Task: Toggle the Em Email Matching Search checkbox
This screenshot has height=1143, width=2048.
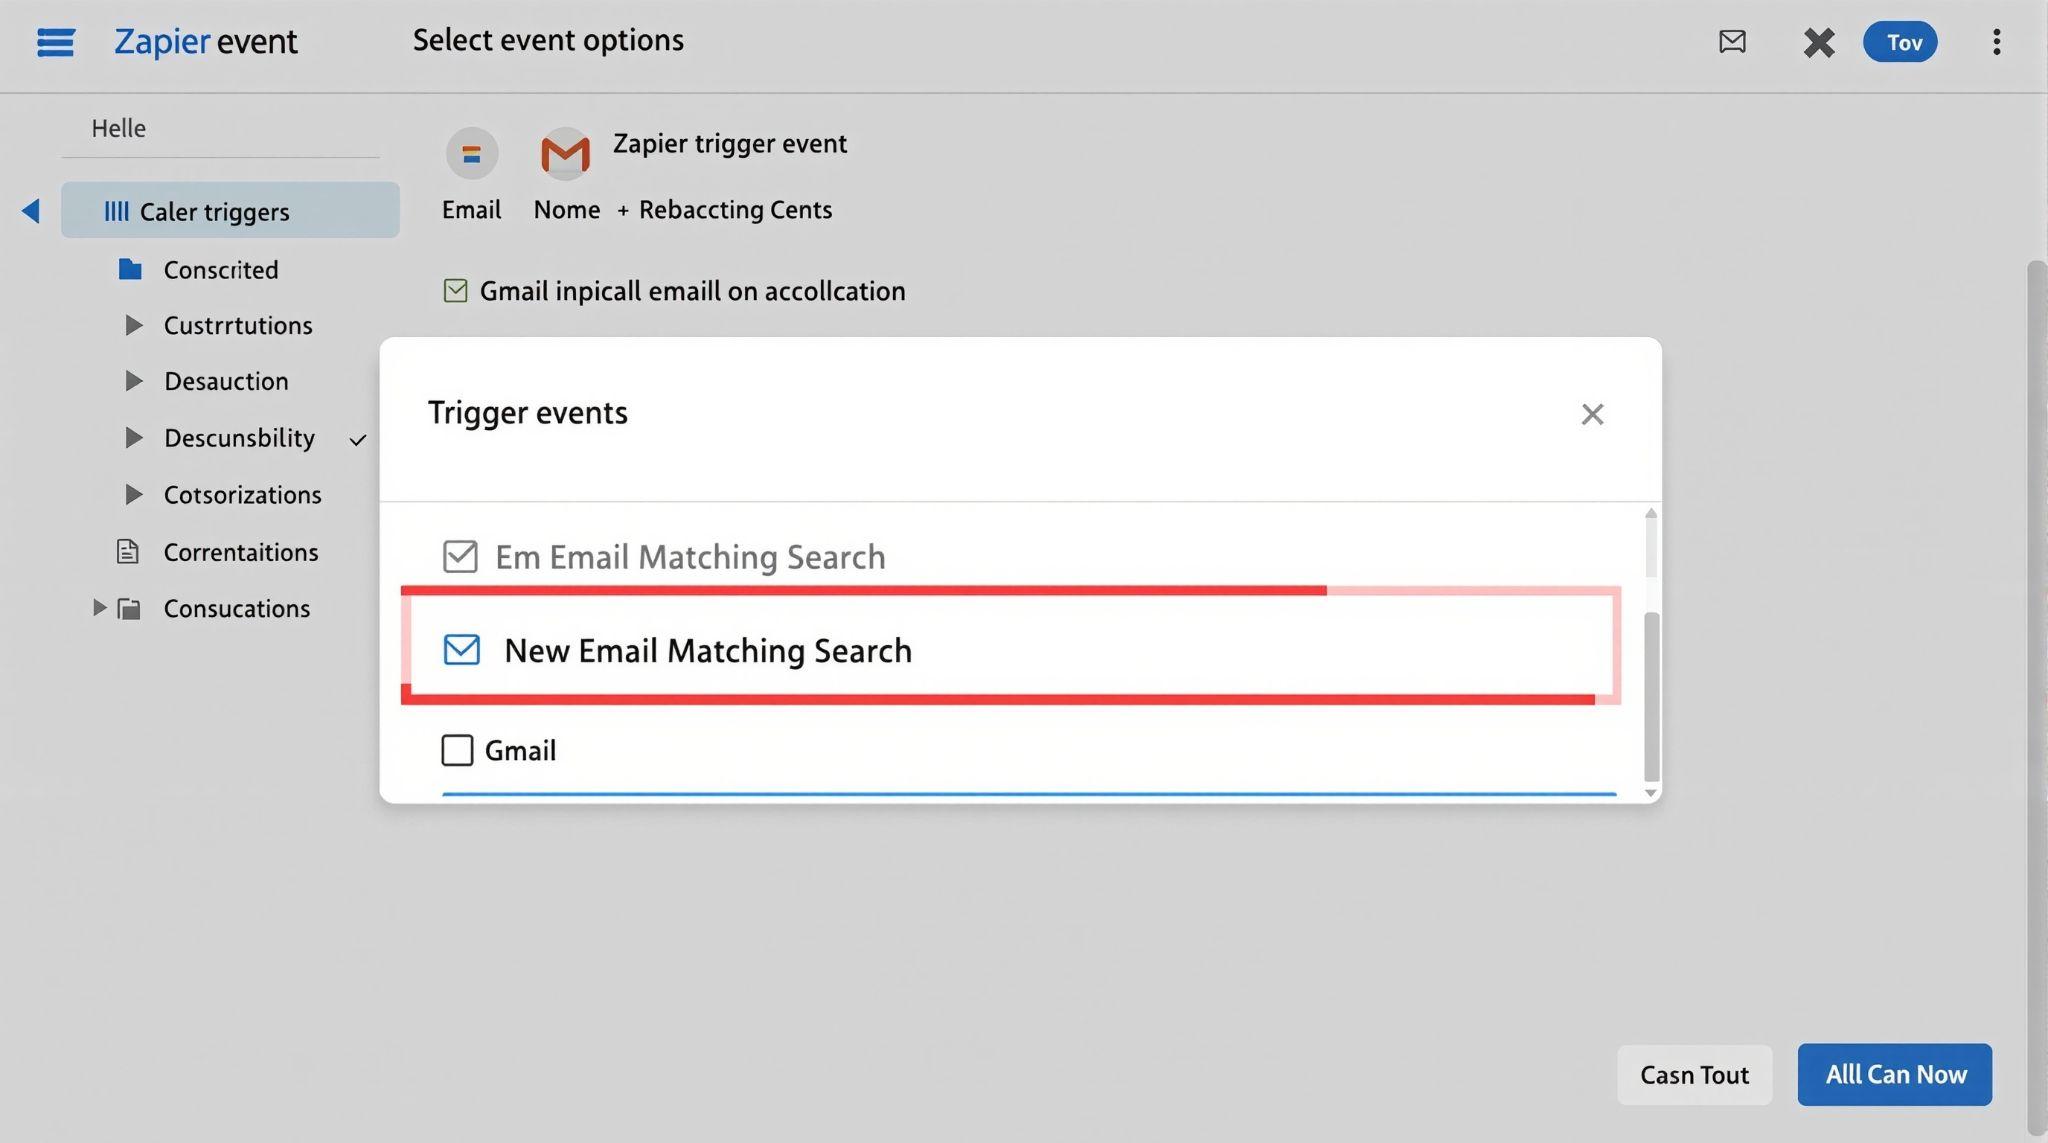Action: pos(460,556)
